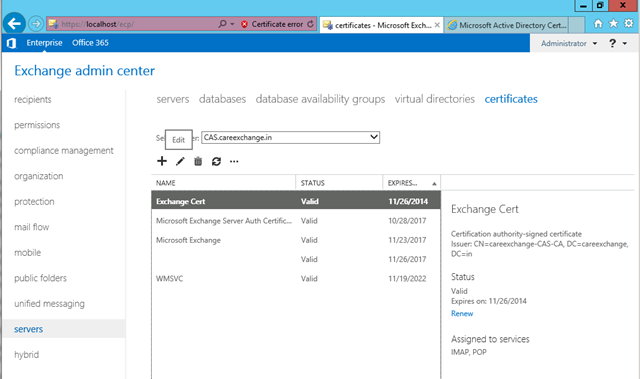Open the Administrator account dropdown
The image size is (640, 379).
pyautogui.click(x=569, y=43)
